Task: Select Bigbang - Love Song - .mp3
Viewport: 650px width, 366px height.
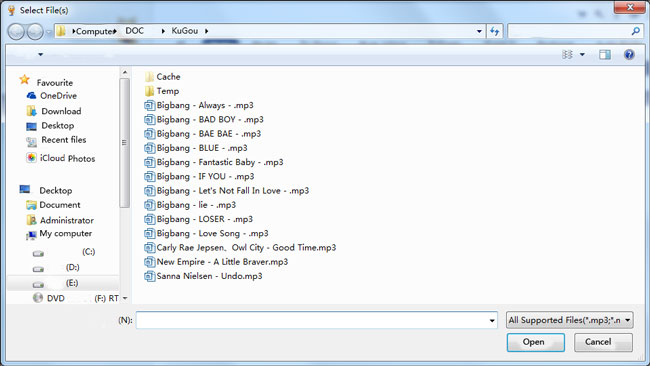Action: point(206,233)
